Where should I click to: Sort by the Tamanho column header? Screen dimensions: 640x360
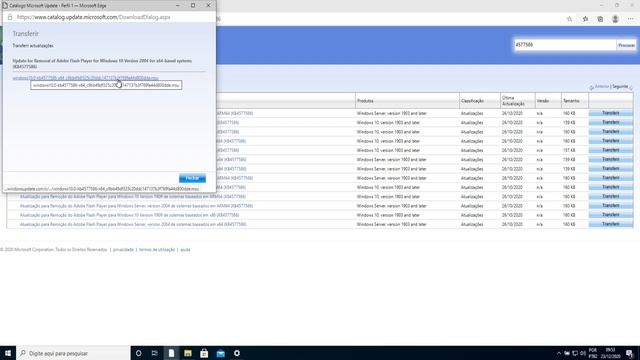571,101
